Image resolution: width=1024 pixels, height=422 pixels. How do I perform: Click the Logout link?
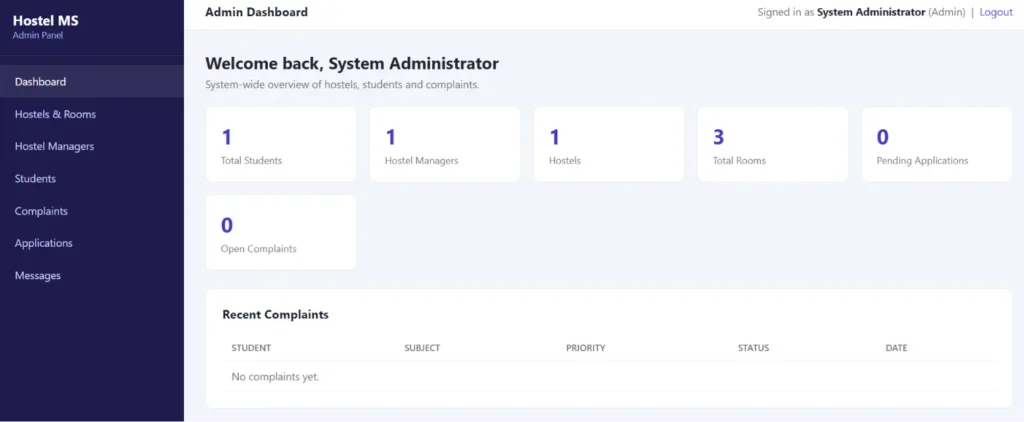point(996,12)
